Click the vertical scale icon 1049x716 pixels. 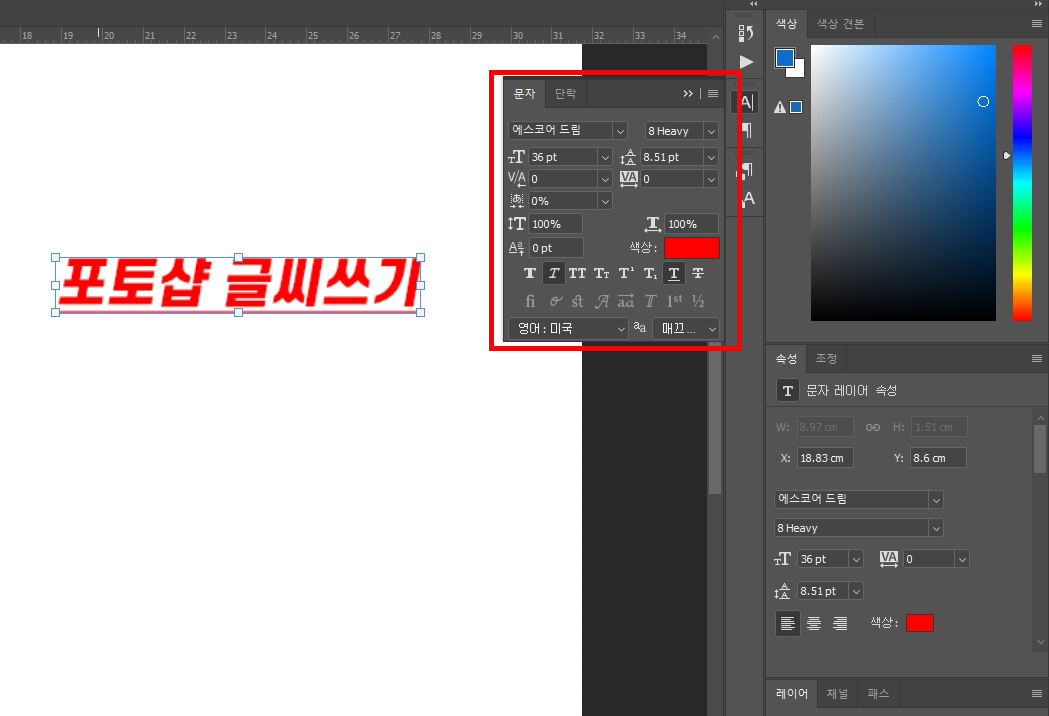(516, 223)
